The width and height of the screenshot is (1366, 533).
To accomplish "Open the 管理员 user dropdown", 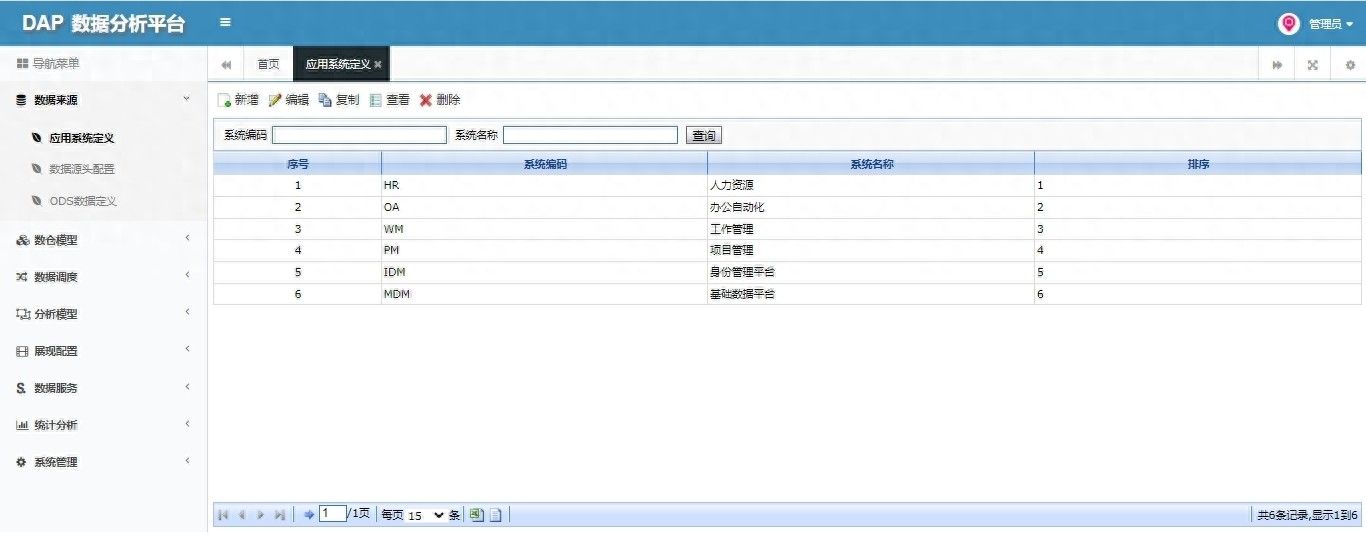I will 1331,24.
